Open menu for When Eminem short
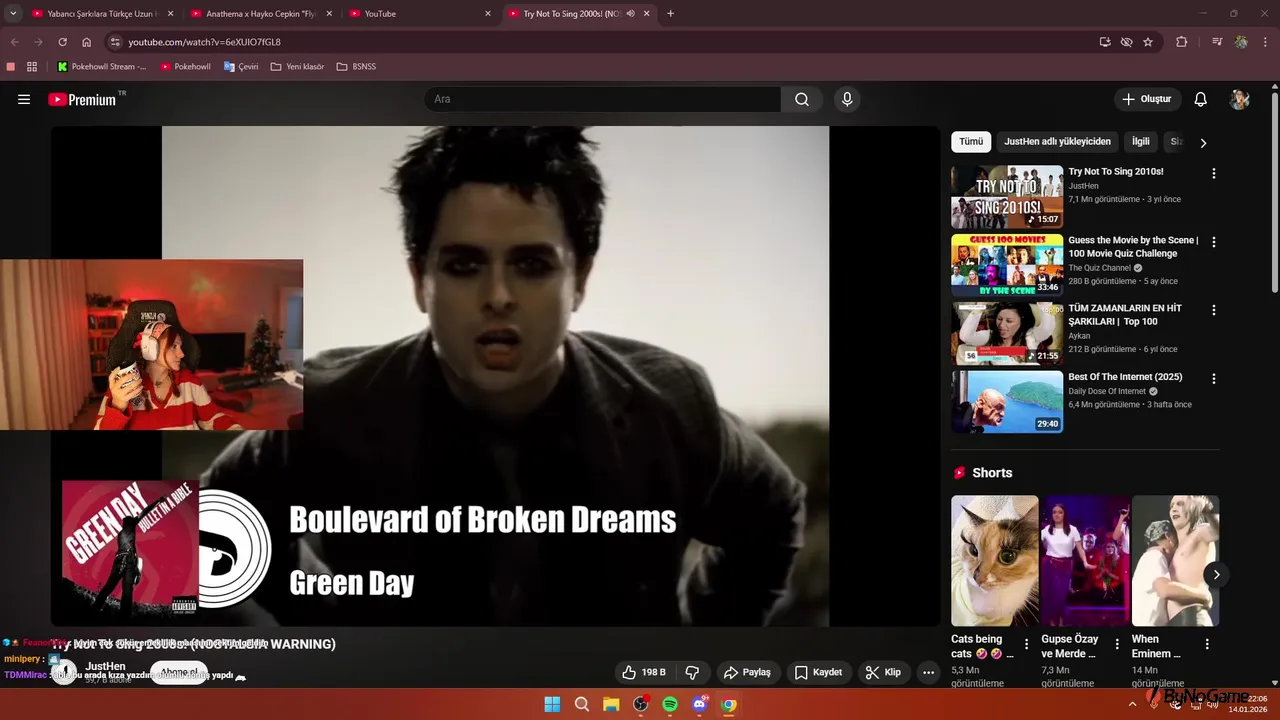Image resolution: width=1280 pixels, height=720 pixels. (x=1207, y=644)
